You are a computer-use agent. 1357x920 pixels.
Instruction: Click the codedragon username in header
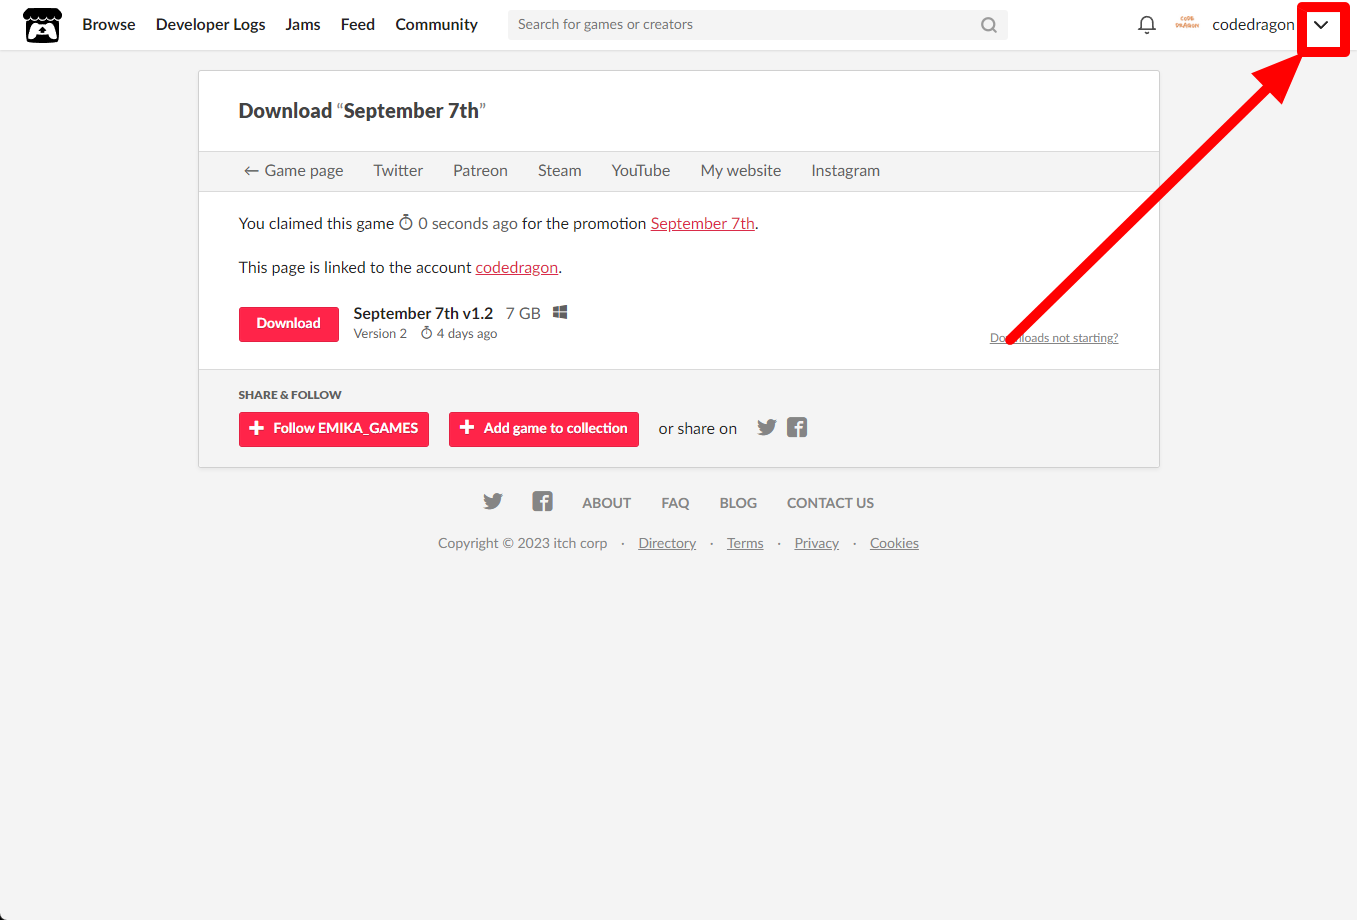[x=1253, y=25]
